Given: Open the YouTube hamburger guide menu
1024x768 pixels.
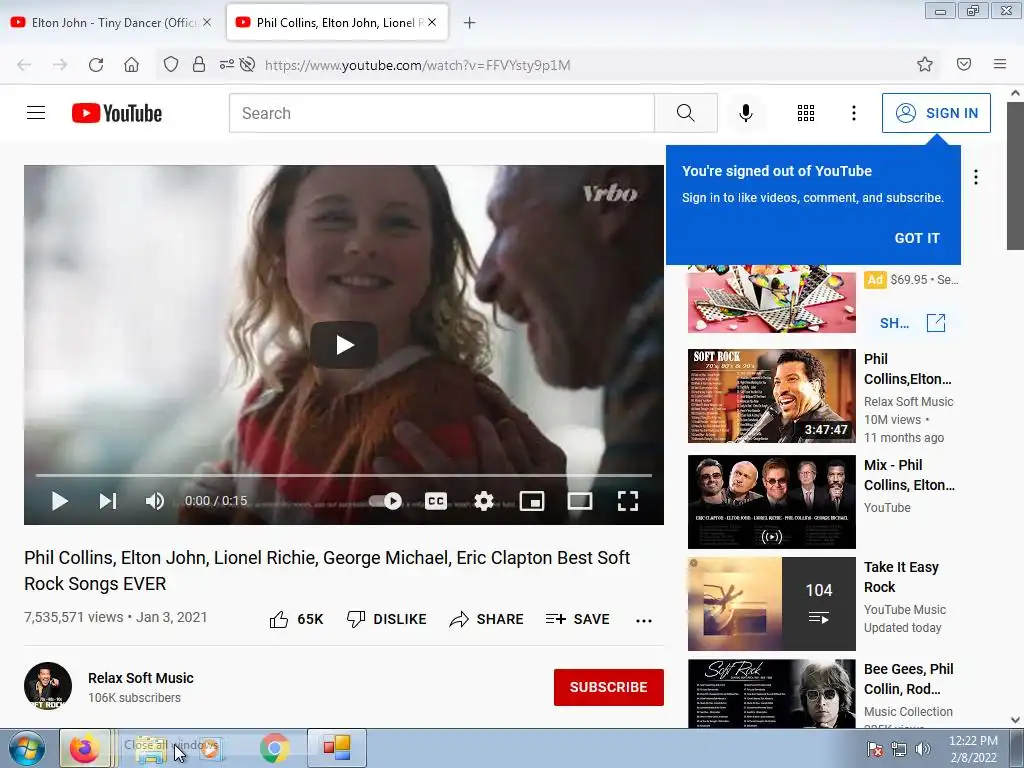Looking at the screenshot, I should 36,113.
